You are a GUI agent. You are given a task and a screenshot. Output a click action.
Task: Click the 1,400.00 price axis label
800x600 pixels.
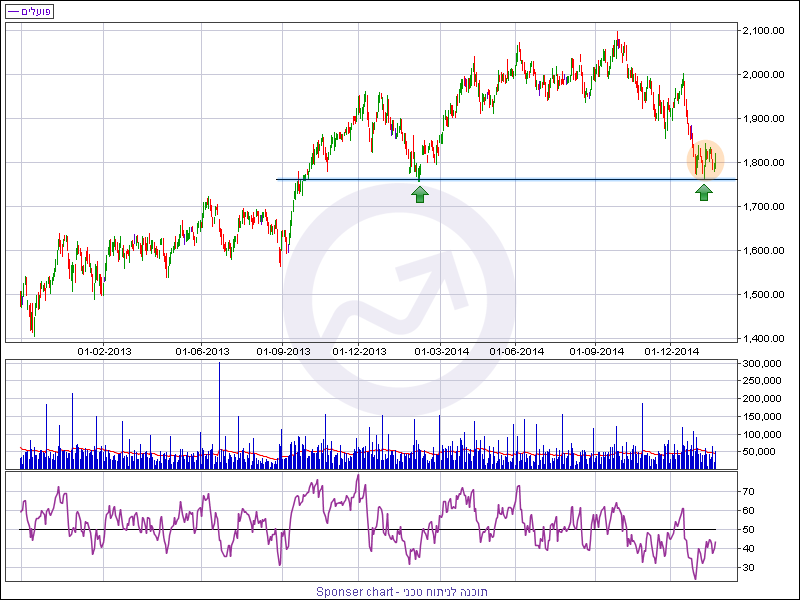(x=762, y=339)
